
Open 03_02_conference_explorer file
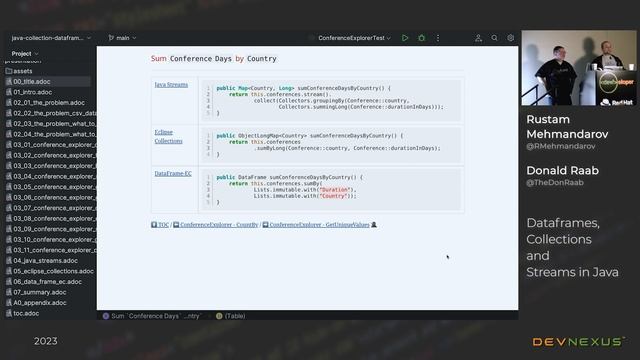tap(51, 156)
